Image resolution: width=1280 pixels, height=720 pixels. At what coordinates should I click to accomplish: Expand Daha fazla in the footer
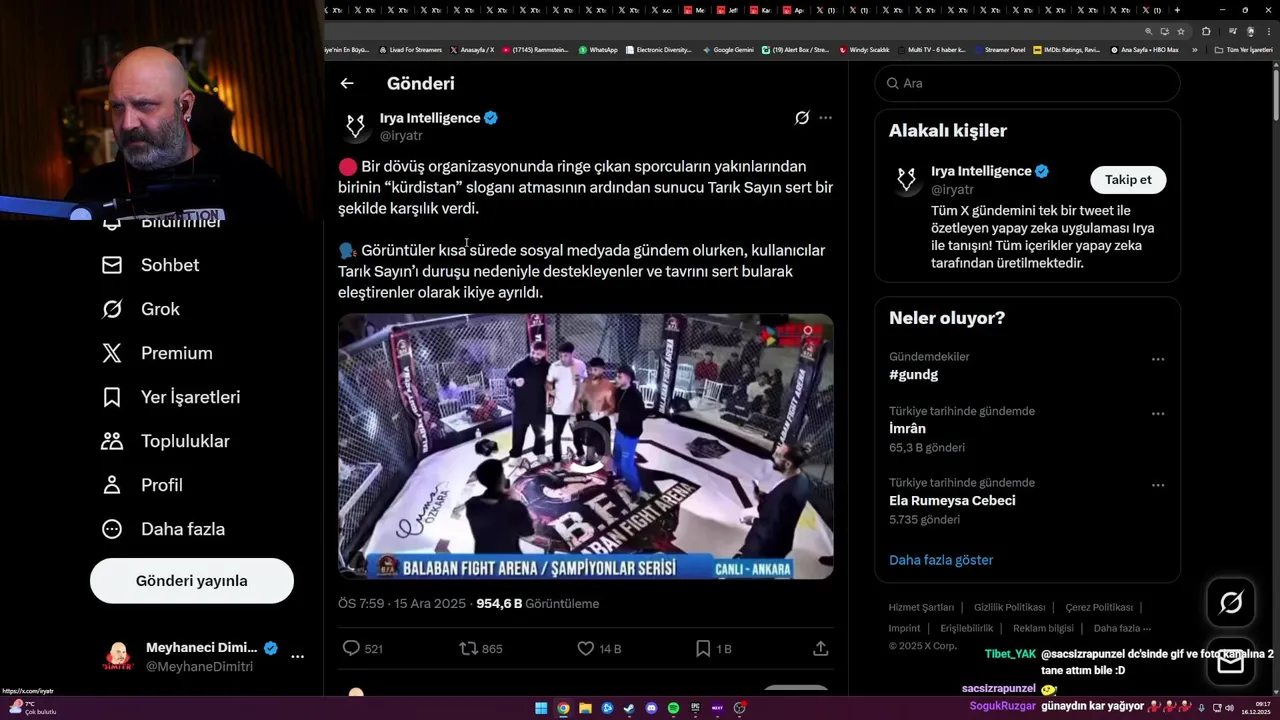[x=1122, y=628]
